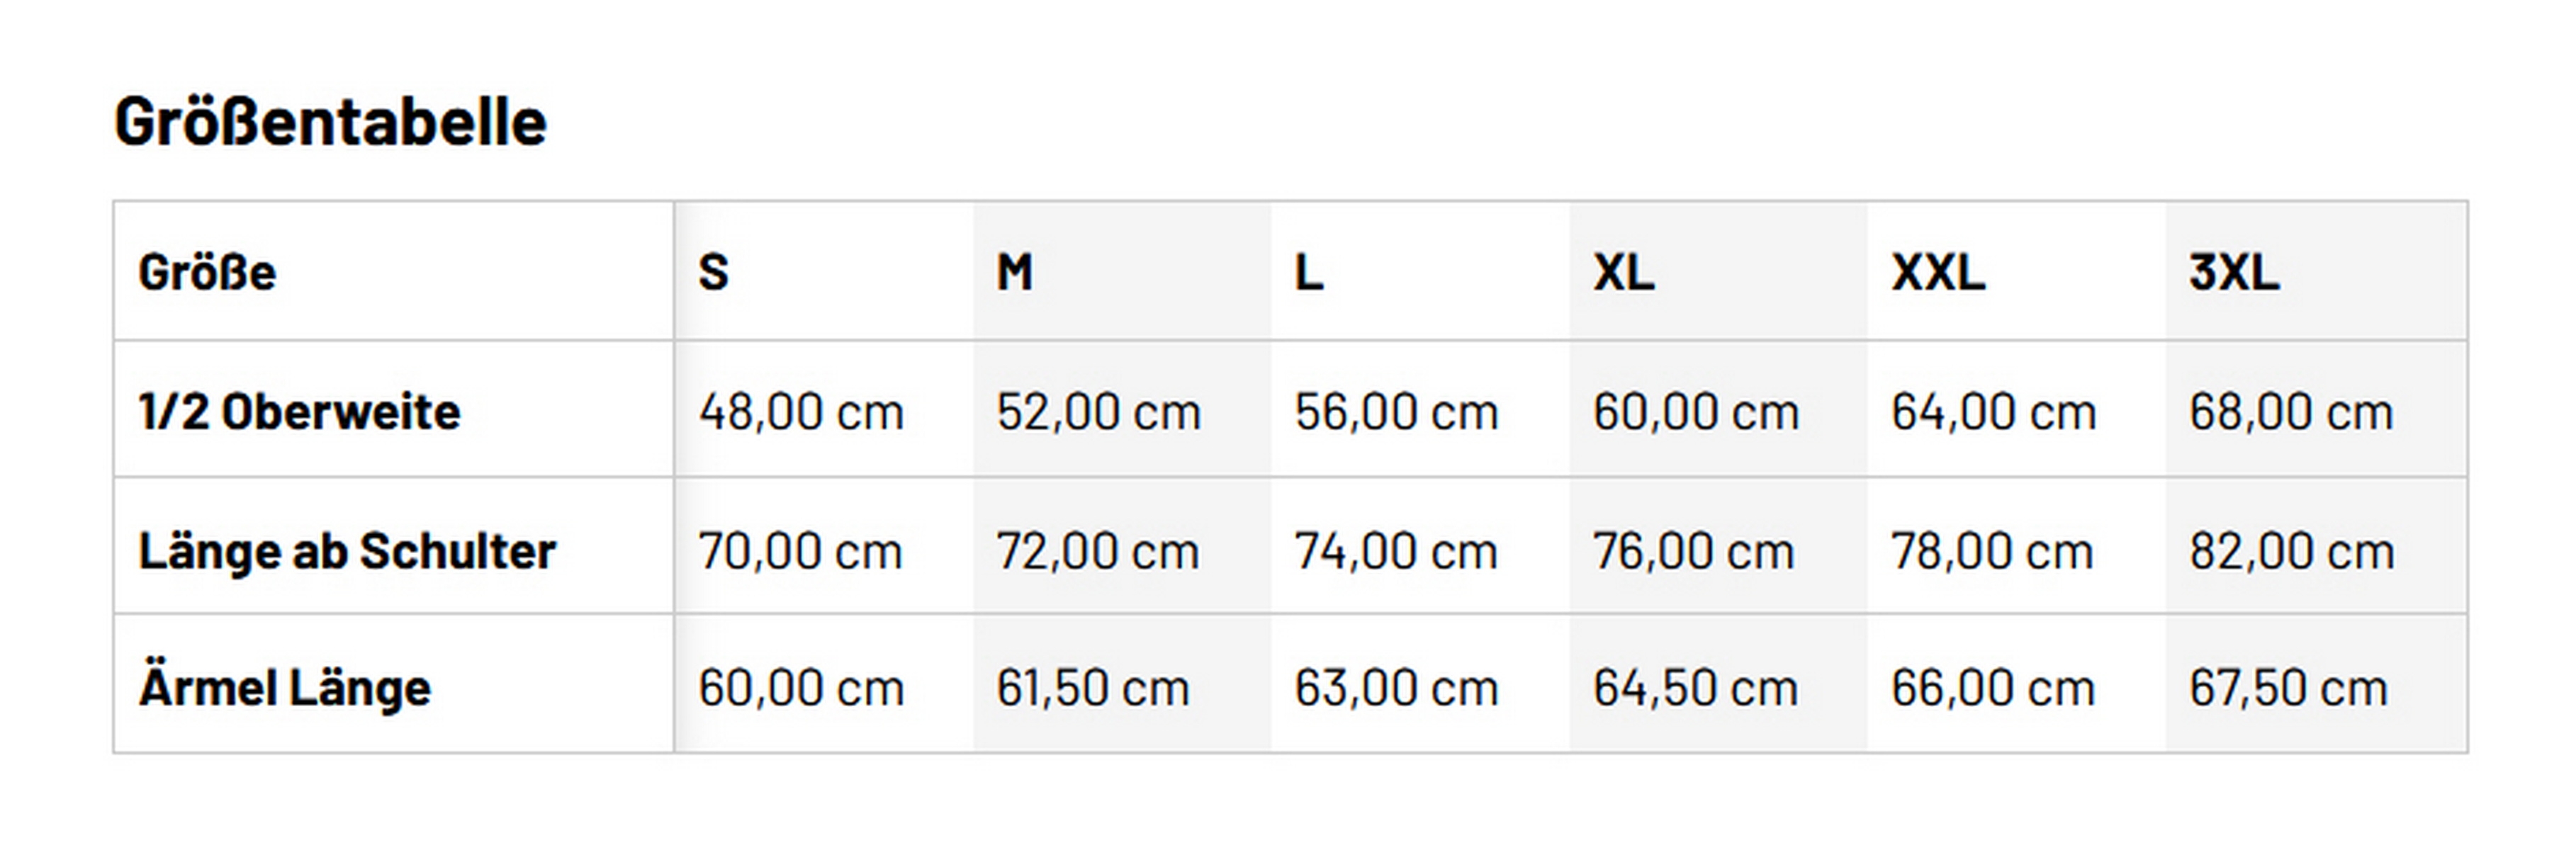The width and height of the screenshot is (2576, 850).
Task: Select the XXL size column header
Action: pos(1938,272)
